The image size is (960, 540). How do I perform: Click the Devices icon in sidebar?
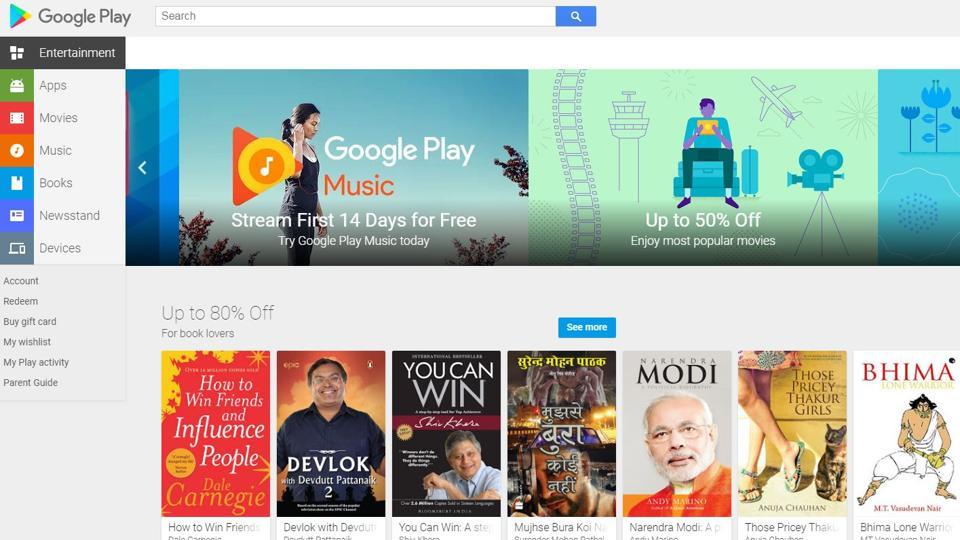coord(17,248)
